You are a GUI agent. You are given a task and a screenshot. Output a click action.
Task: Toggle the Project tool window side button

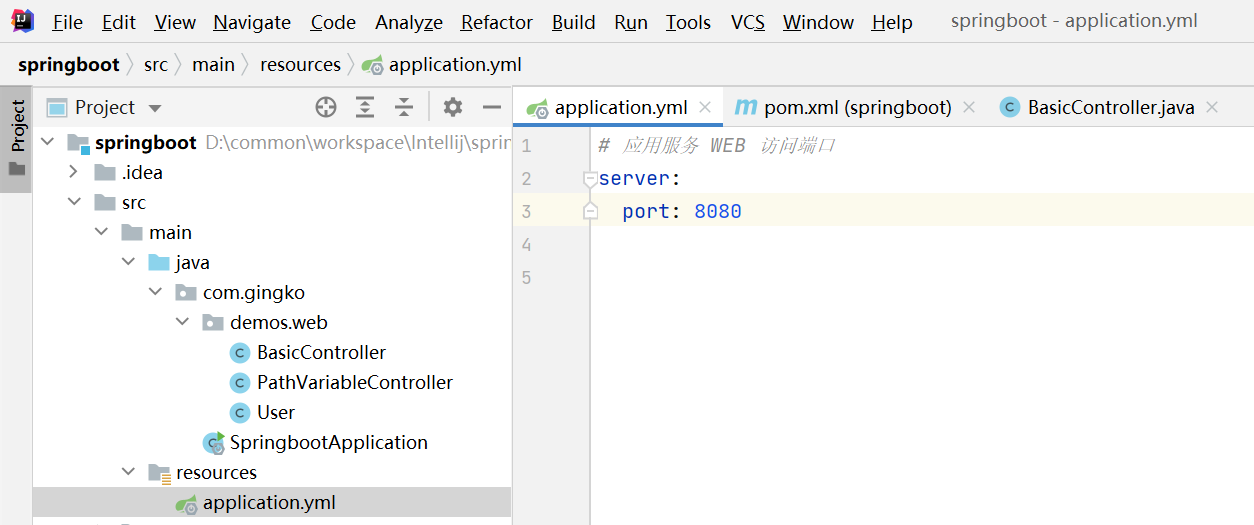click(x=16, y=139)
